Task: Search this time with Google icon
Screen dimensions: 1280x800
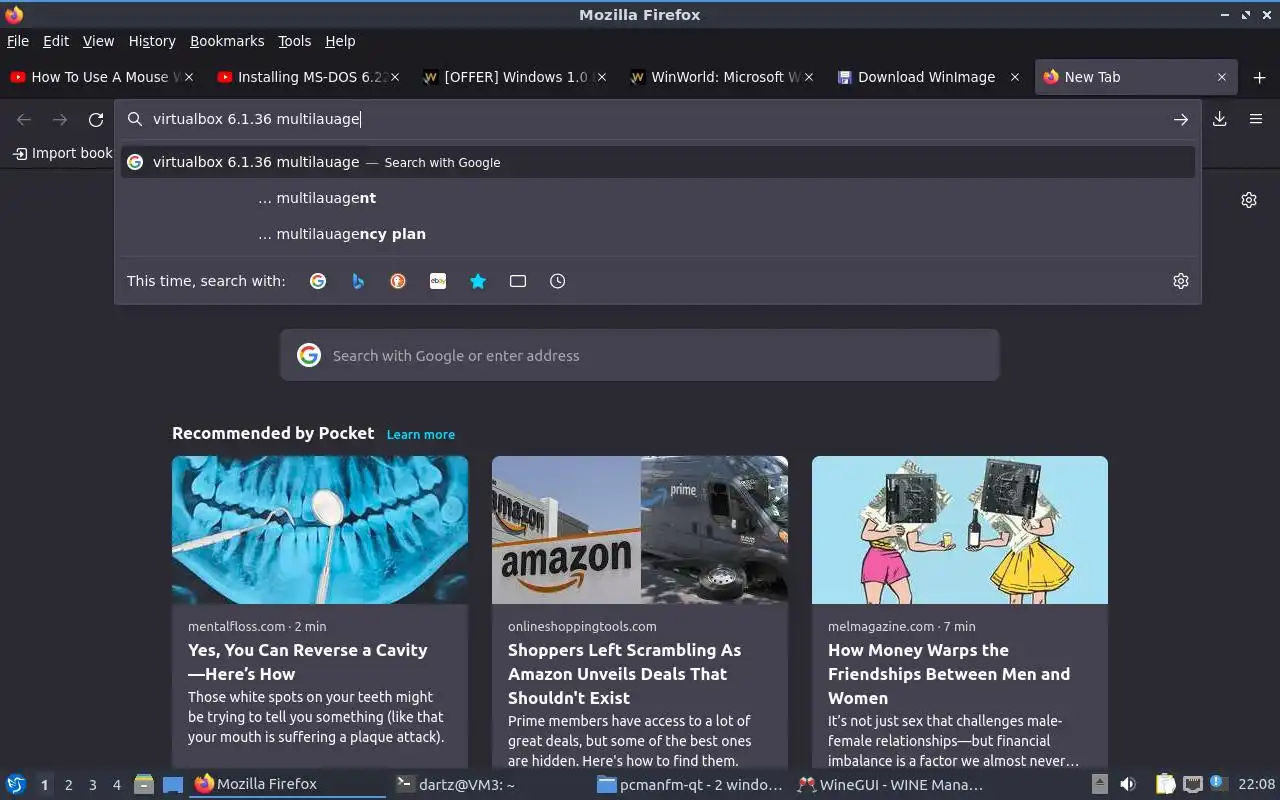Action: point(318,281)
